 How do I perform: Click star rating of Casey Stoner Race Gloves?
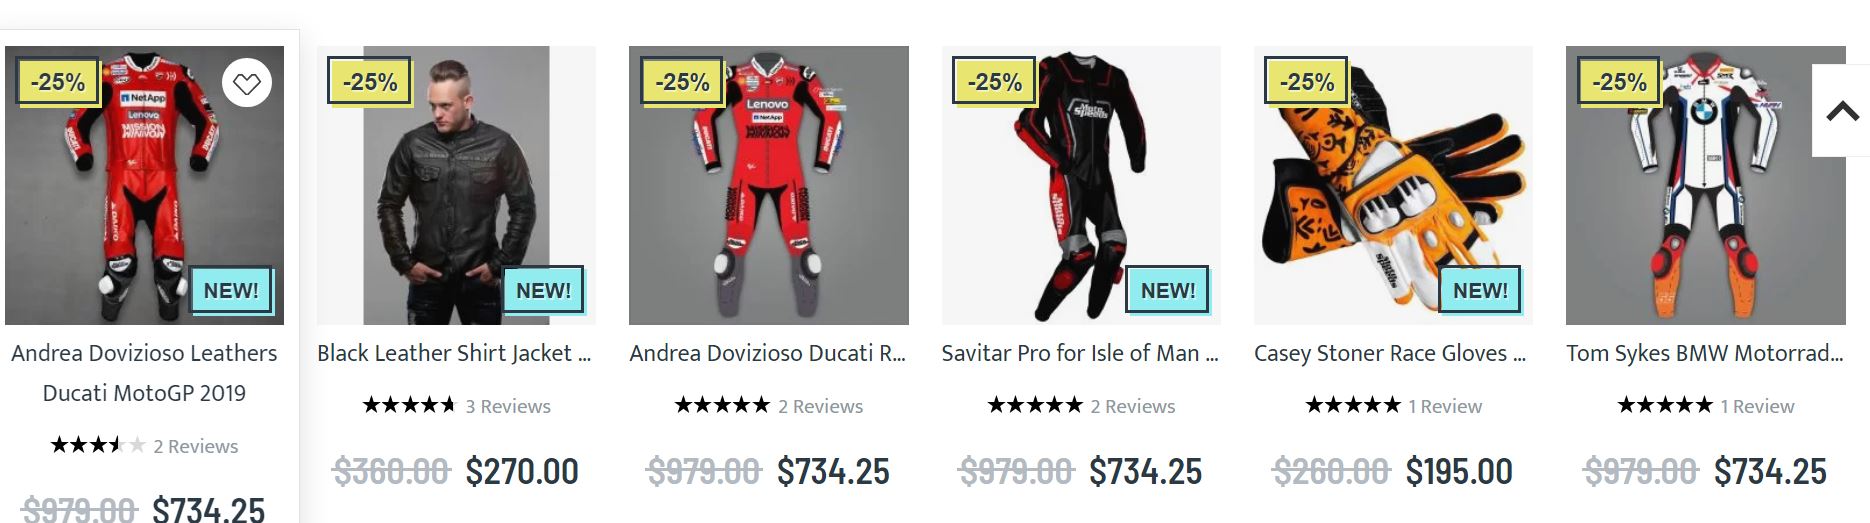click(1352, 406)
